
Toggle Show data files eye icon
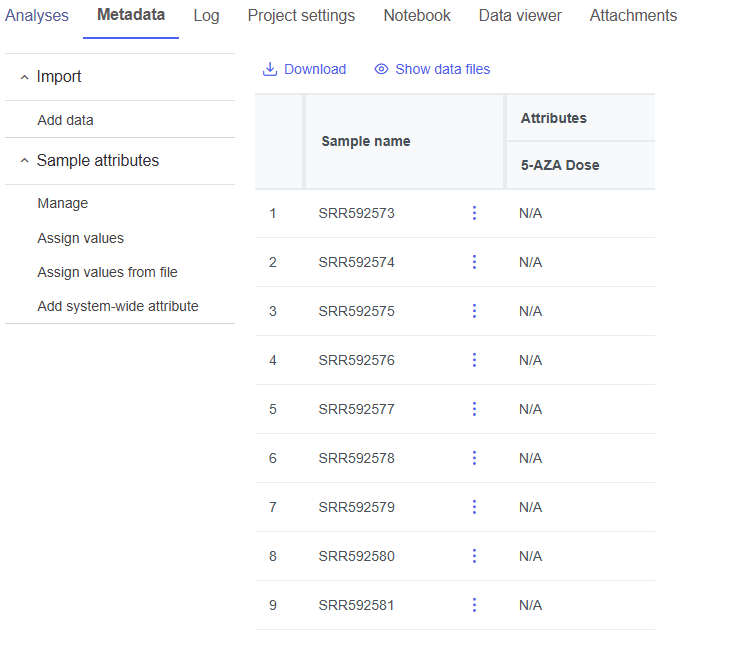click(381, 69)
